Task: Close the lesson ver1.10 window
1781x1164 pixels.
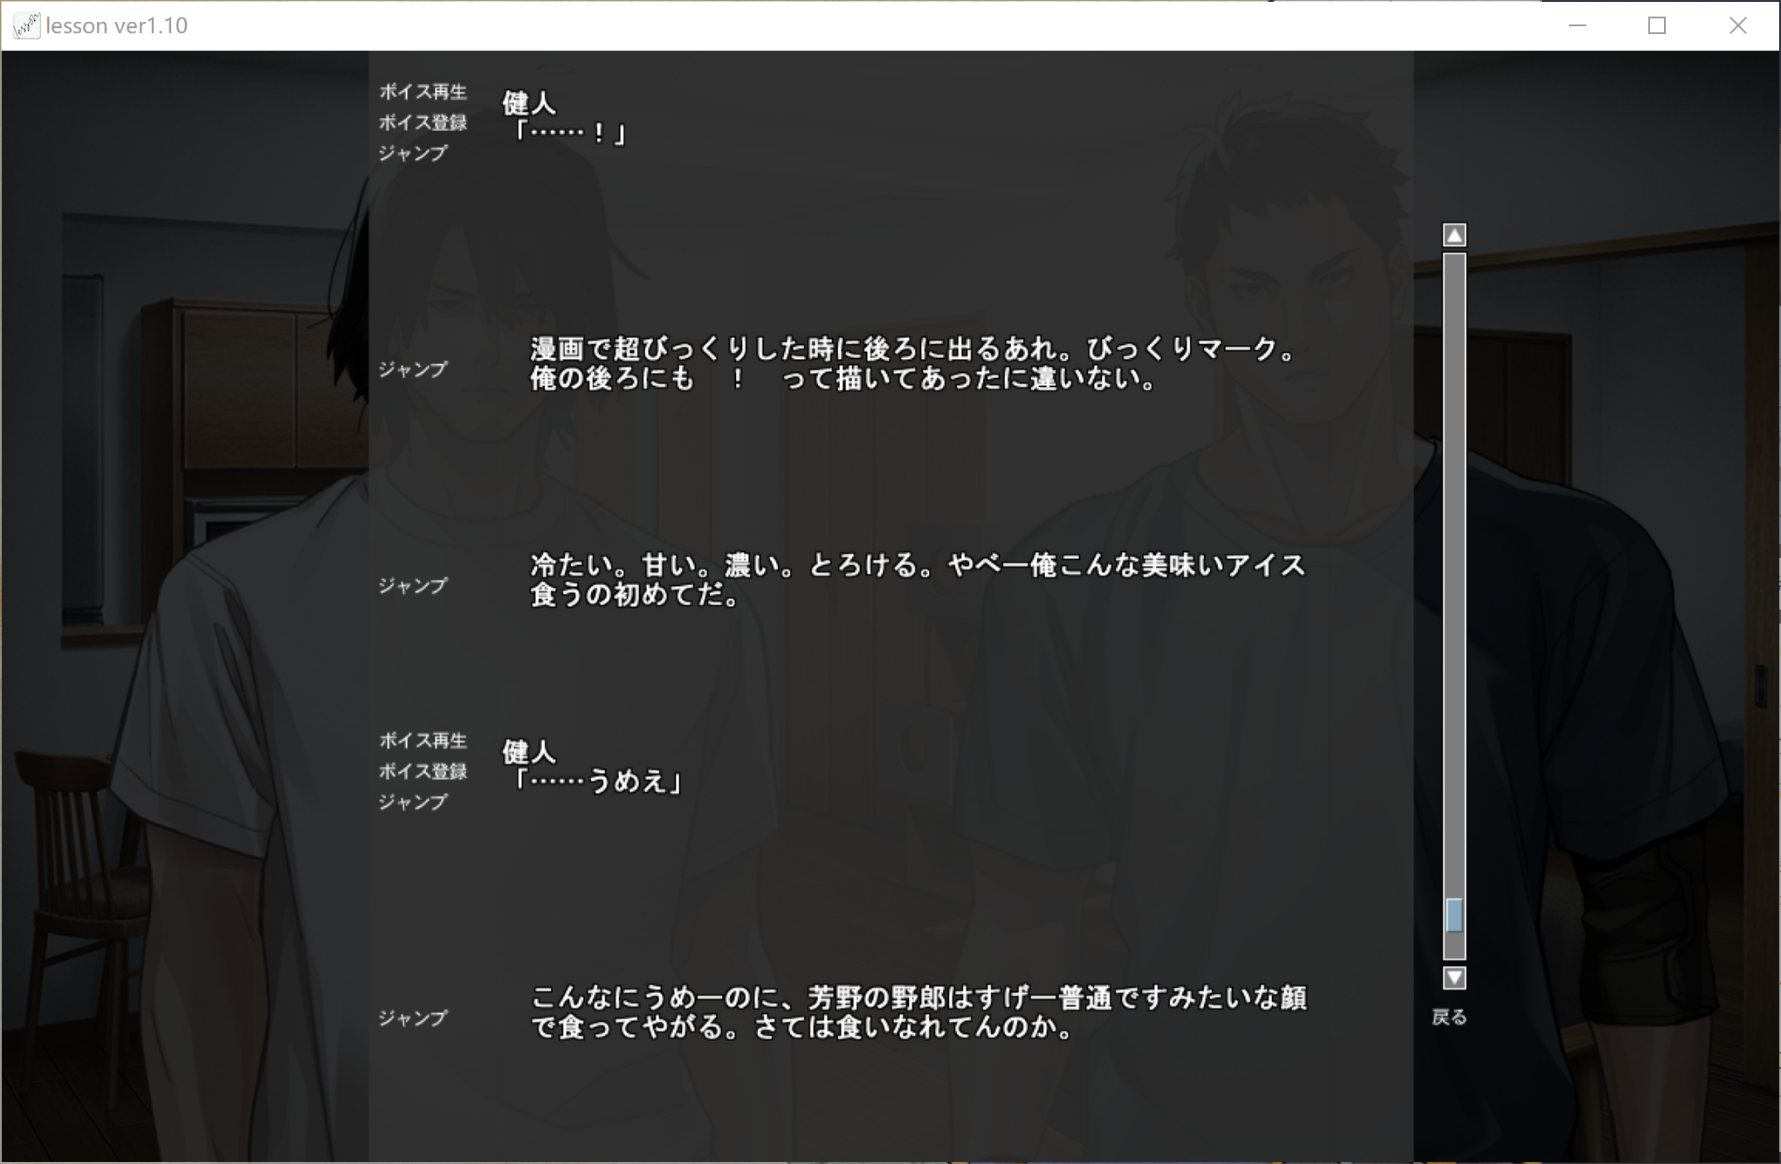Action: point(1738,26)
